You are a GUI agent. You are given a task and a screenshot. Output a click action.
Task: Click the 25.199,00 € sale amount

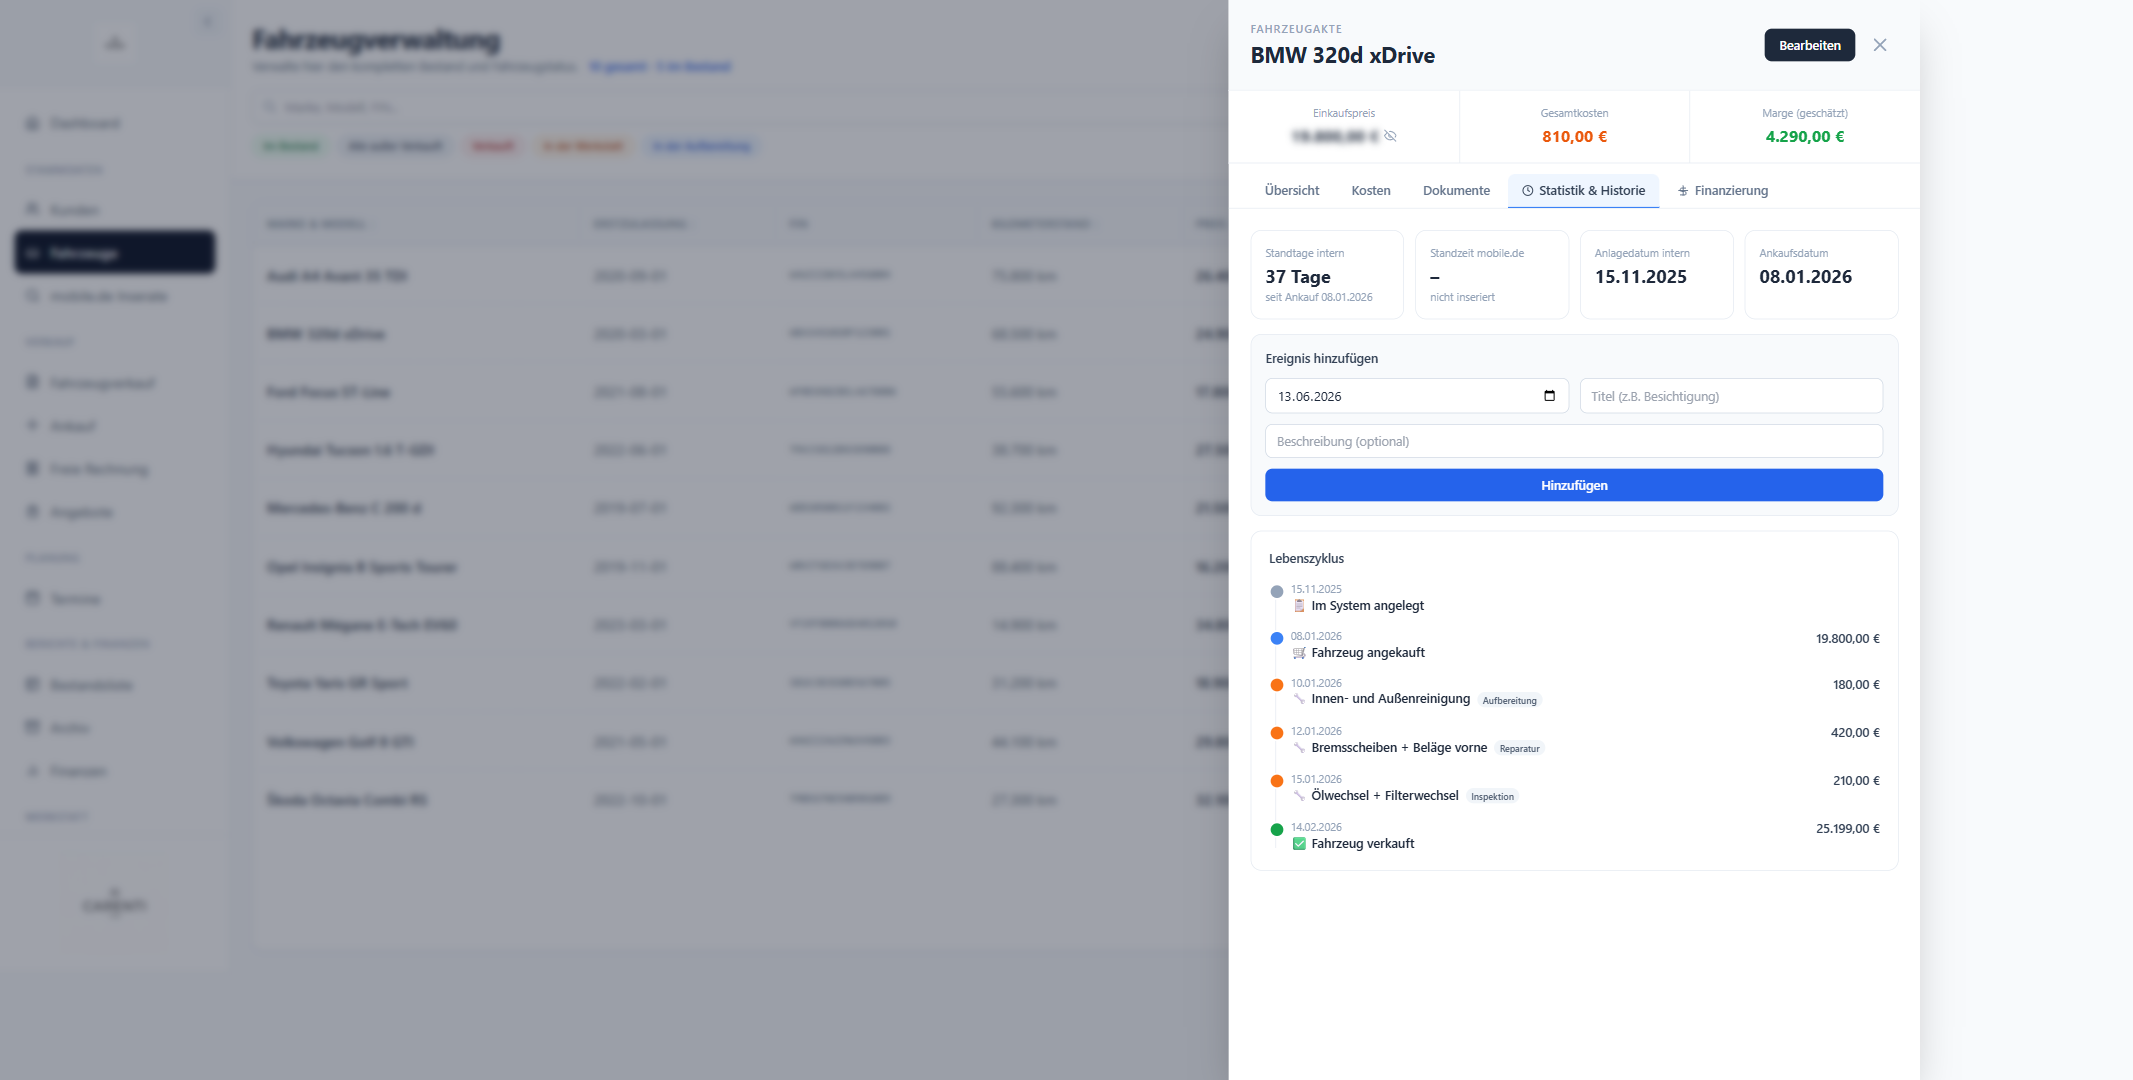1847,829
